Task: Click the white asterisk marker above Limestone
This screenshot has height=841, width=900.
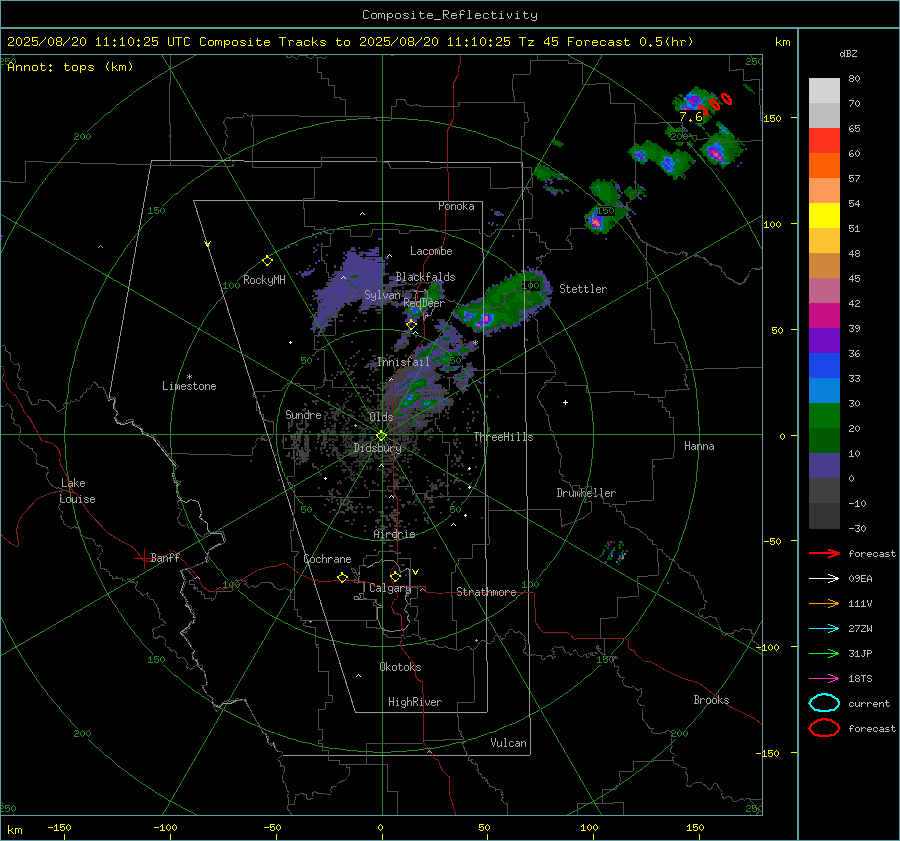Action: [x=189, y=377]
